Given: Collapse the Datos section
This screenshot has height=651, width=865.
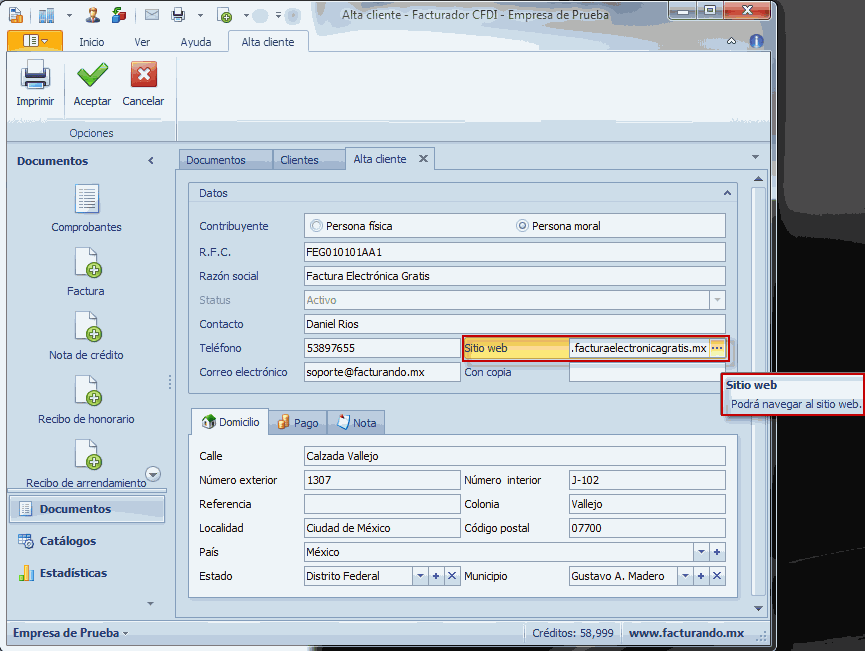Looking at the screenshot, I should point(727,193).
